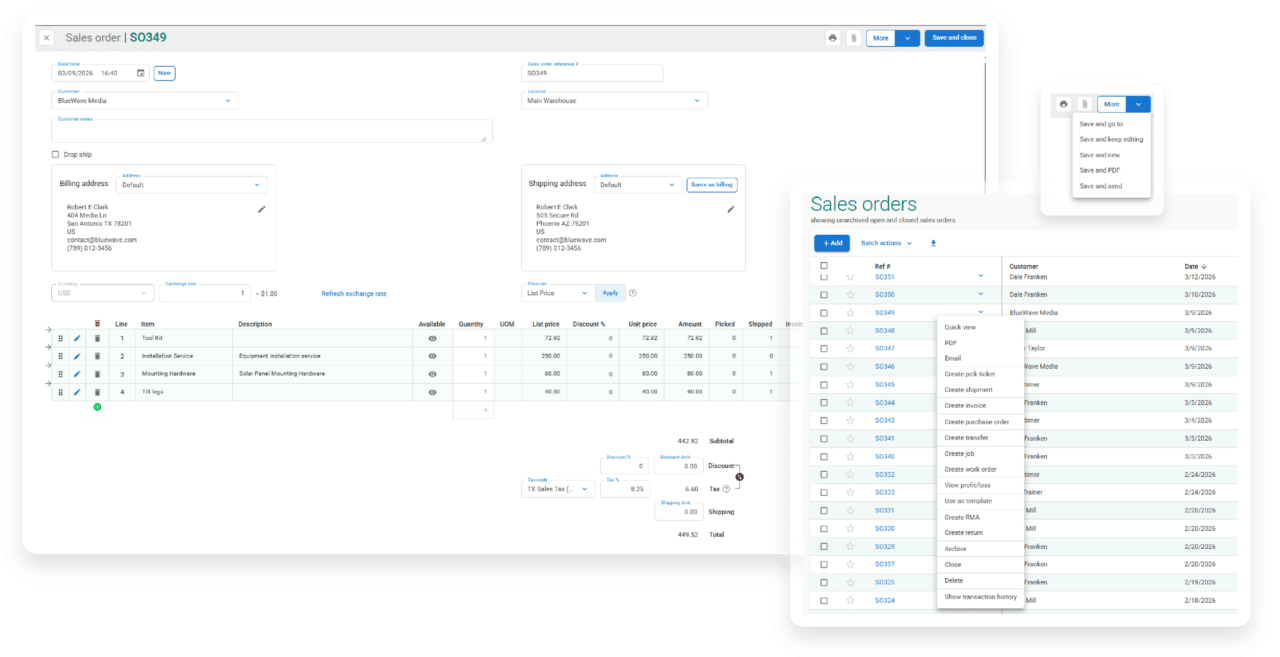The image size is (1280, 657).
Task: Click the Save and close button
Action: click(954, 38)
